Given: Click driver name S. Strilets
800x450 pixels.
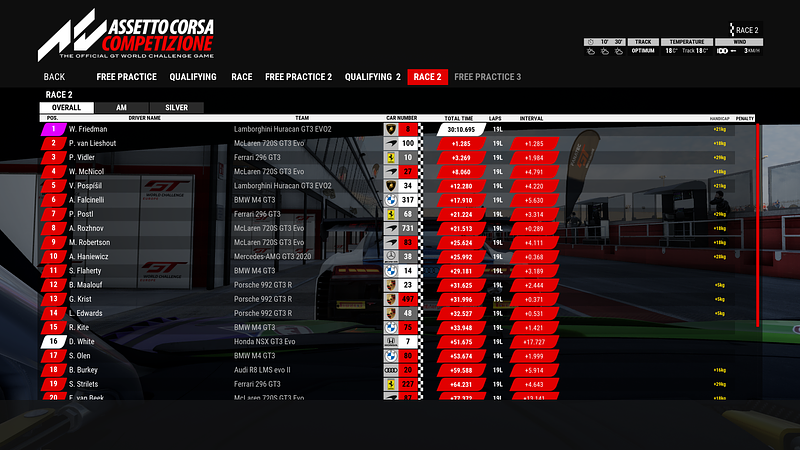Looking at the screenshot, I should coord(83,384).
